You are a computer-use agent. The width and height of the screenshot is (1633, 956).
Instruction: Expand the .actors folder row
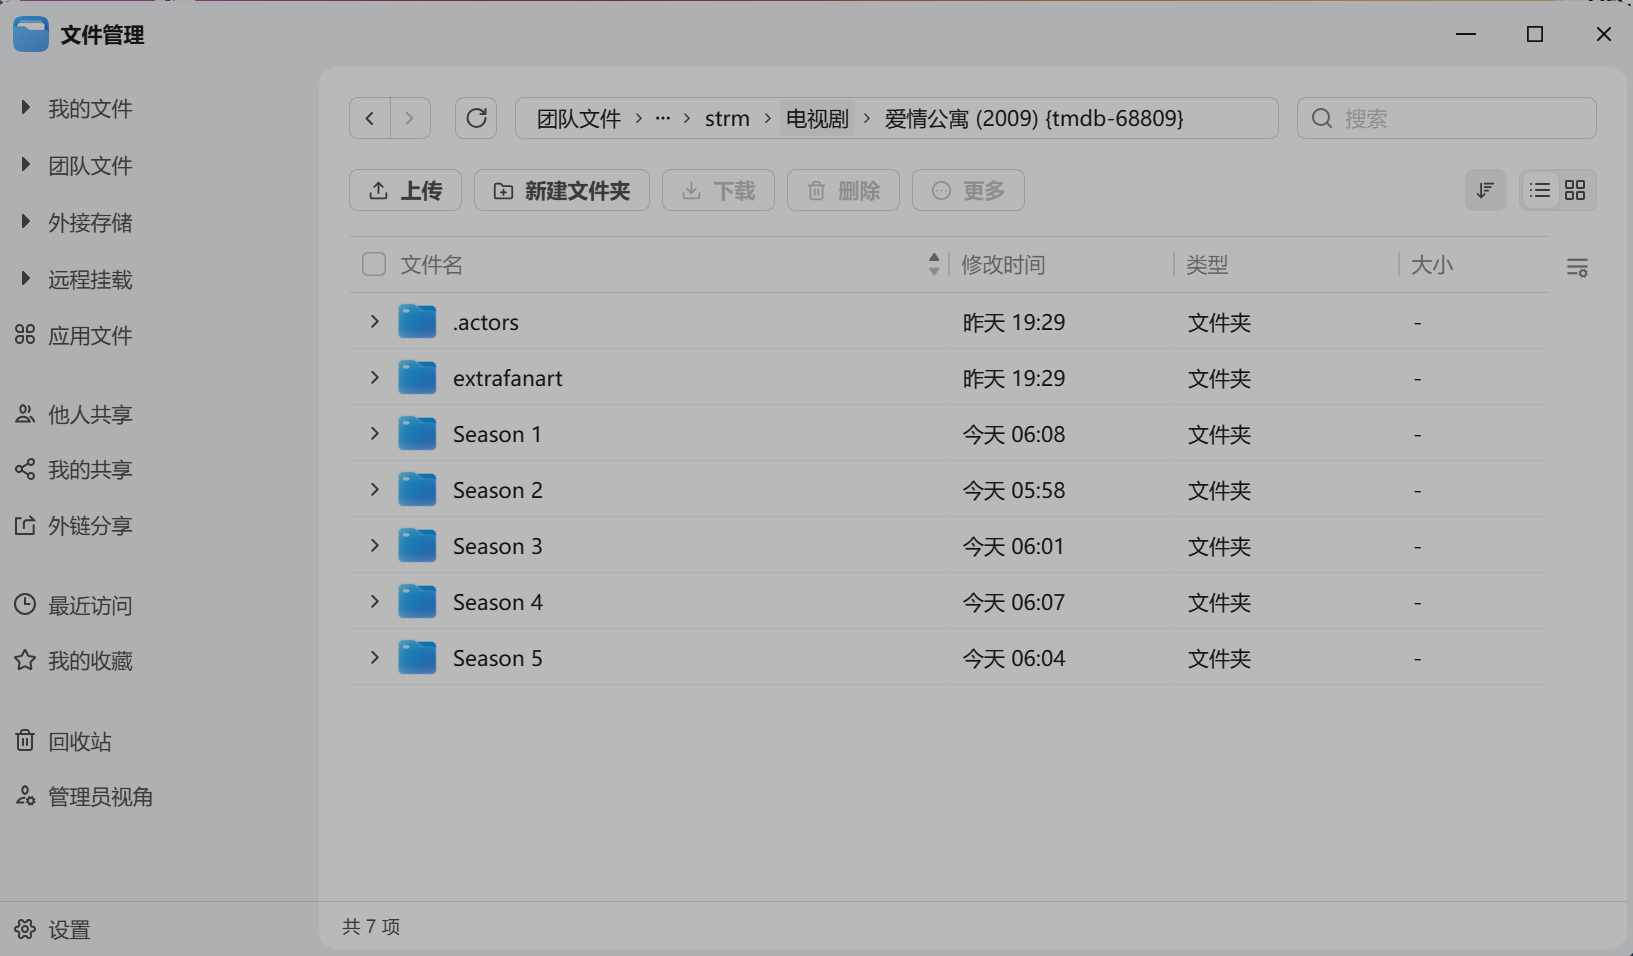coord(374,321)
